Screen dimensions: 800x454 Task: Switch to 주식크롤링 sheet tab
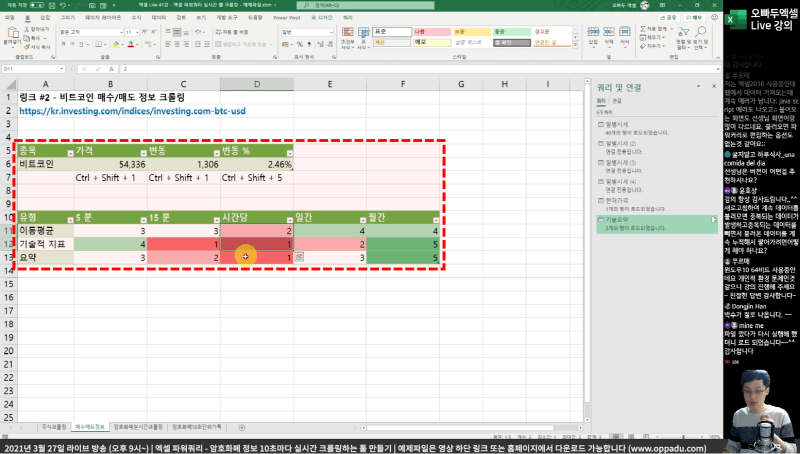click(x=49, y=426)
